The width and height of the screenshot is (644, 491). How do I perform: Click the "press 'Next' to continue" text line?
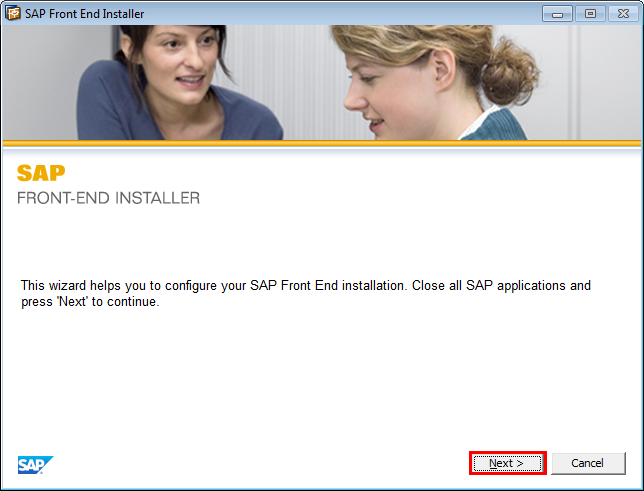click(90, 302)
